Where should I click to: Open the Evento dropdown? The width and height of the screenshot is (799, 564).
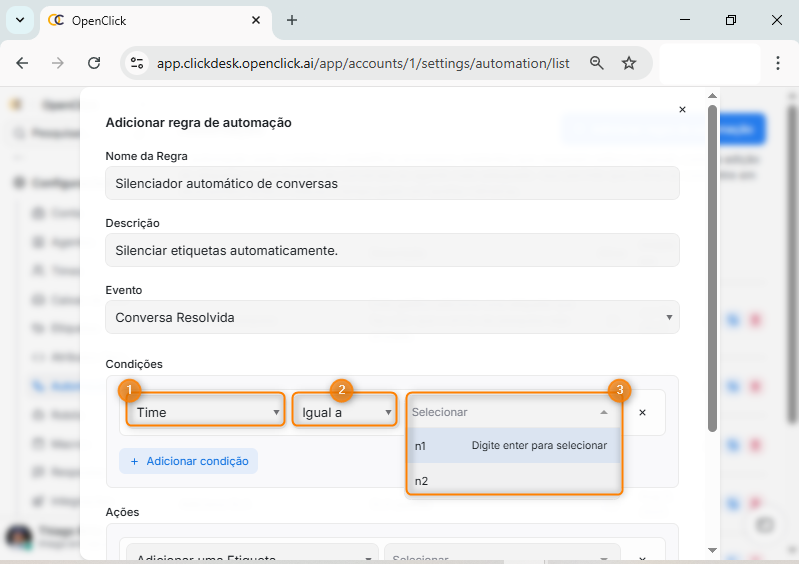tap(392, 317)
